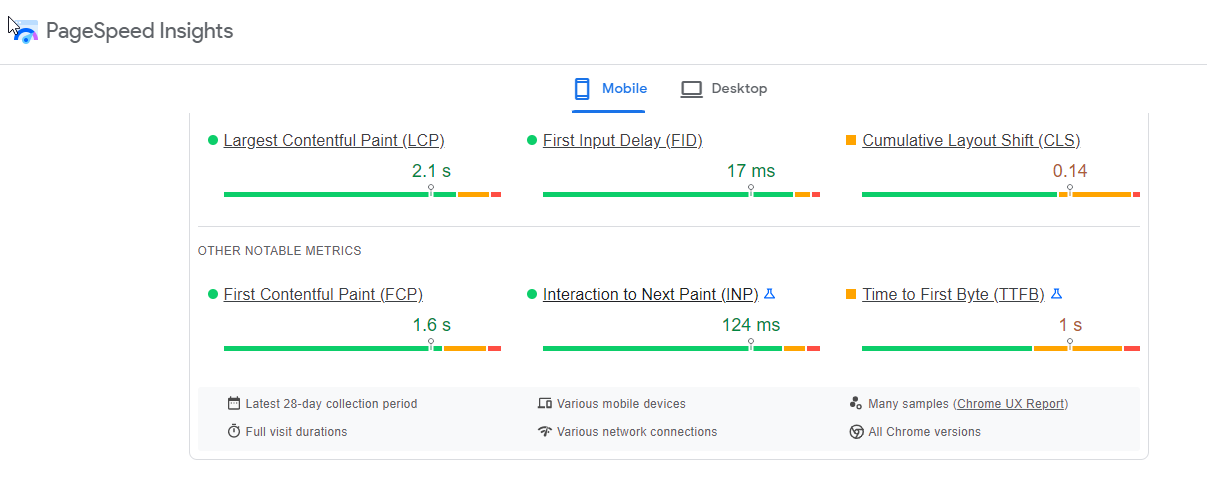This screenshot has height=488, width=1207.
Task: Click the Various network connections text
Action: (637, 432)
